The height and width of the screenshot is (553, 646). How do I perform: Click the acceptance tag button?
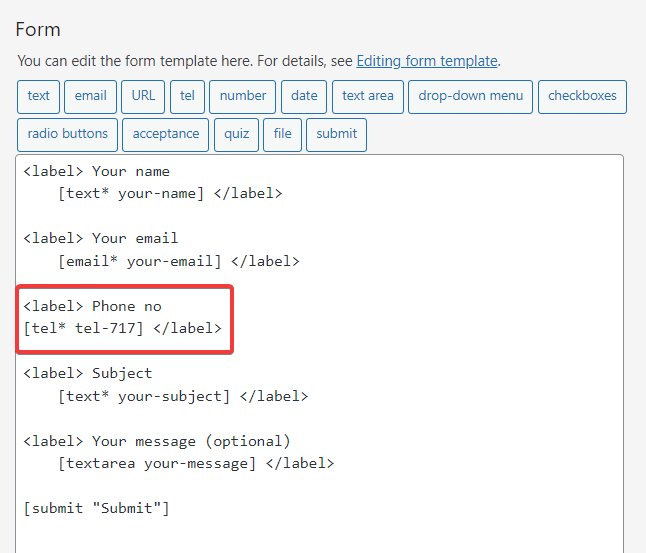[166, 135]
